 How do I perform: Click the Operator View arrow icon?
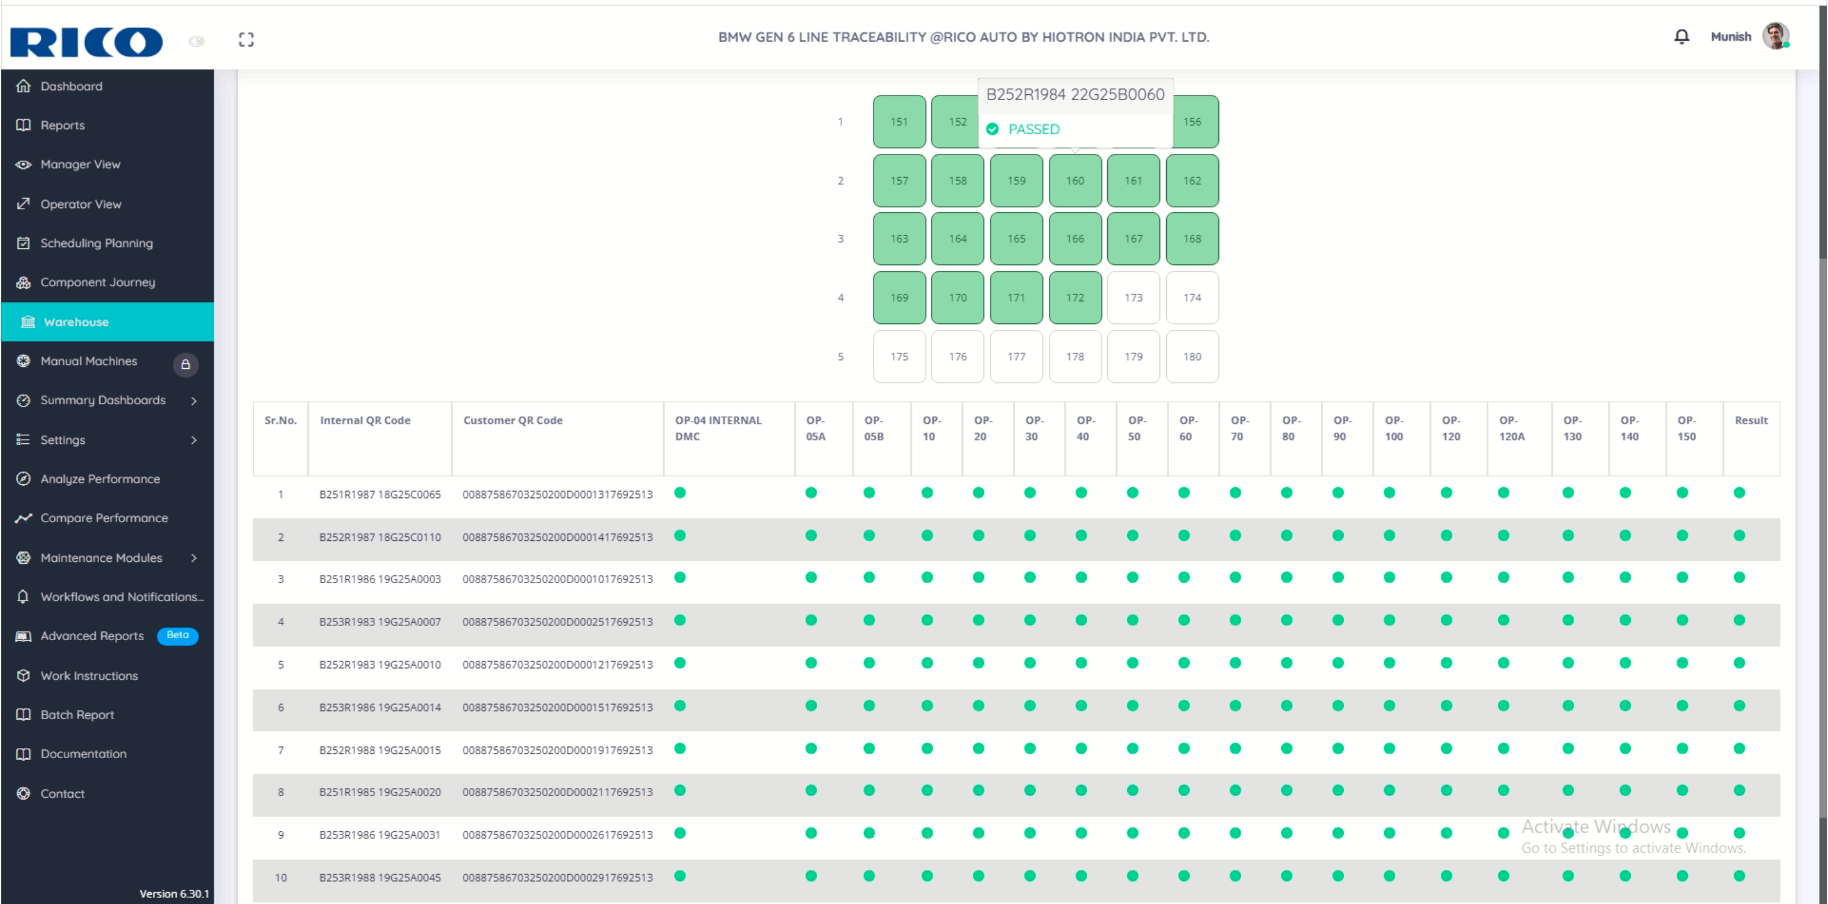23,204
